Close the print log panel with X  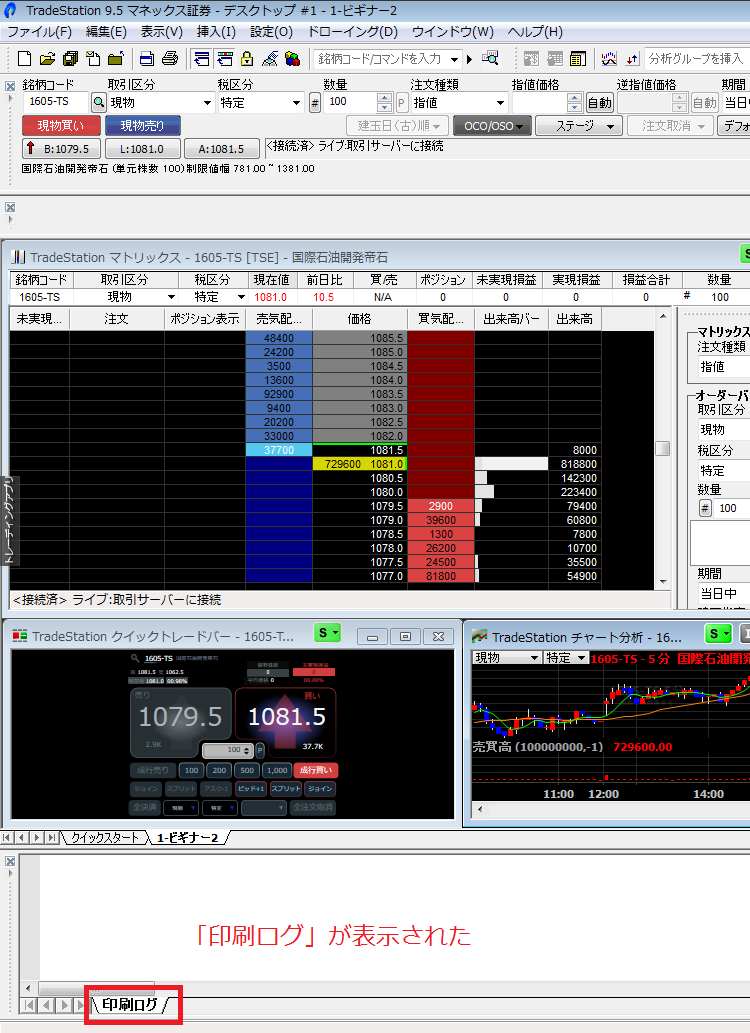[10, 861]
